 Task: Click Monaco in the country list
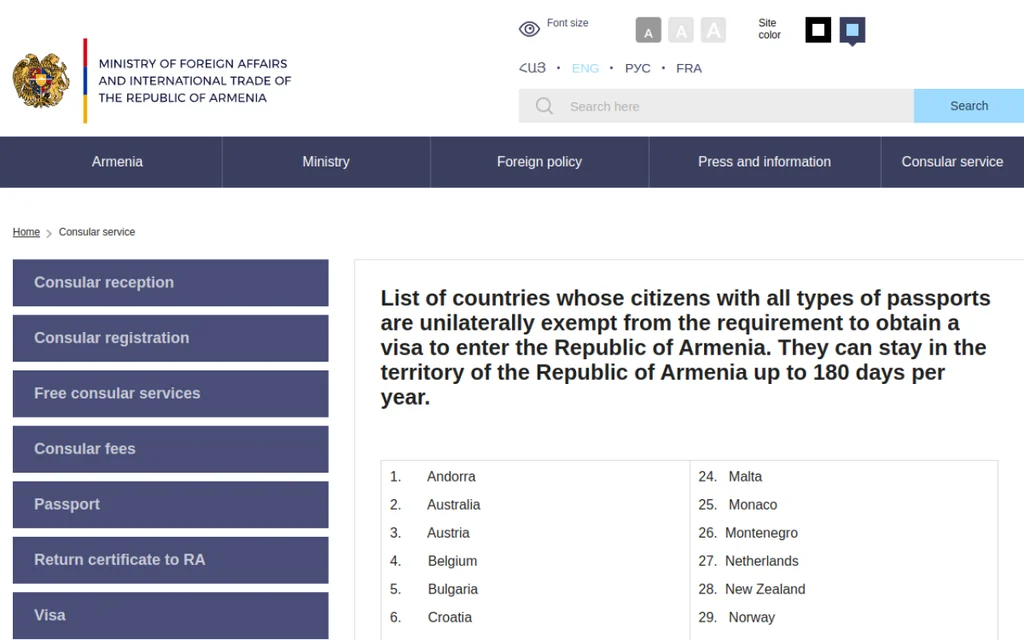pyautogui.click(x=753, y=505)
